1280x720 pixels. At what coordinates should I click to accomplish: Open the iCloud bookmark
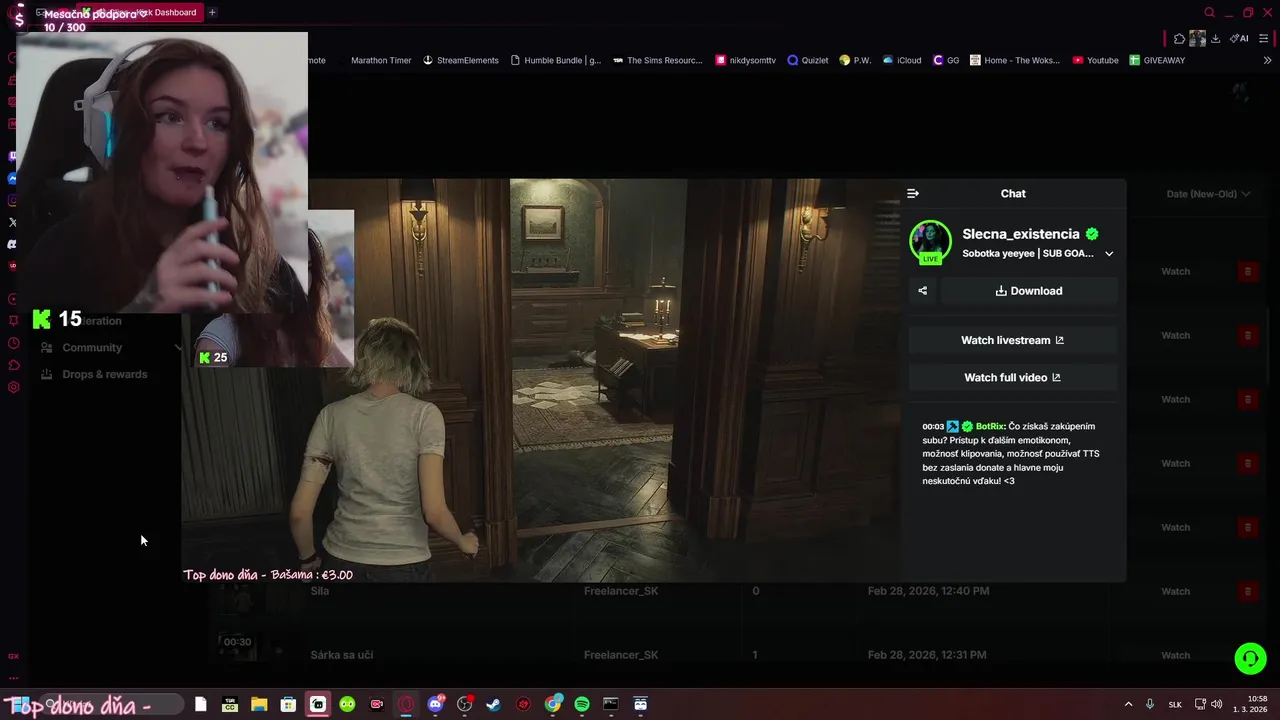tap(902, 60)
